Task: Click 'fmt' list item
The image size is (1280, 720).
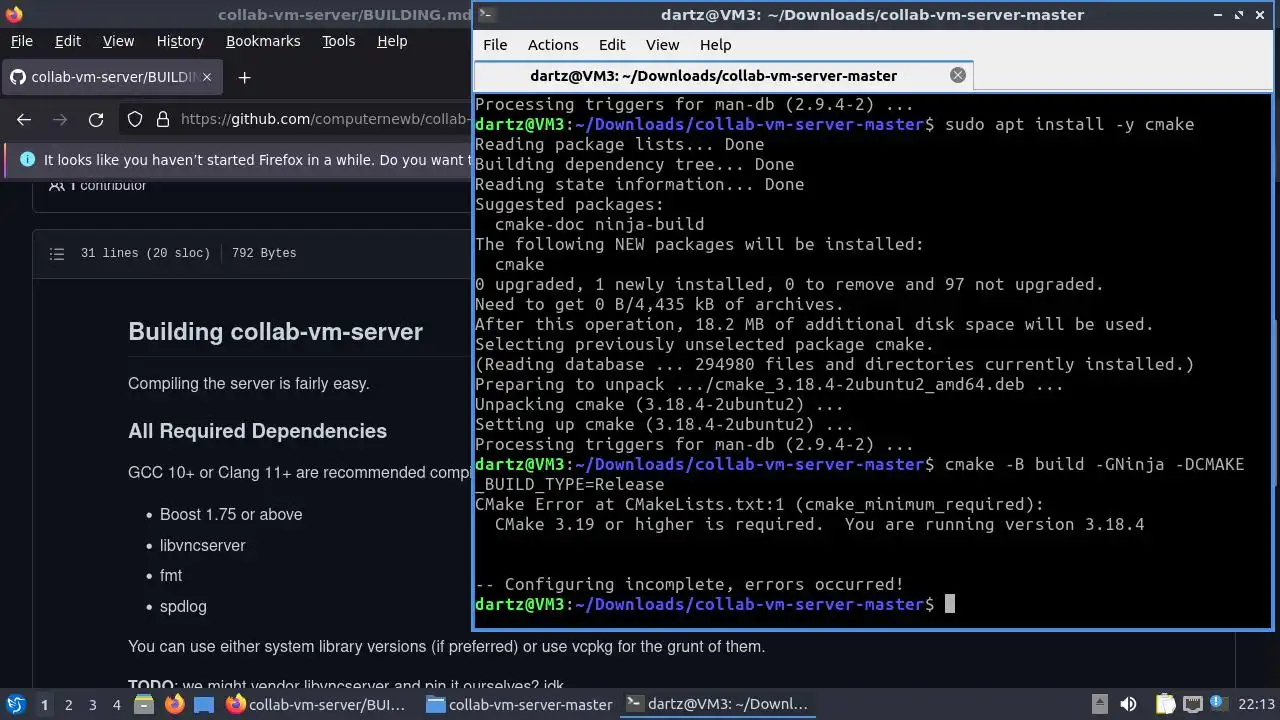Action: [171, 575]
